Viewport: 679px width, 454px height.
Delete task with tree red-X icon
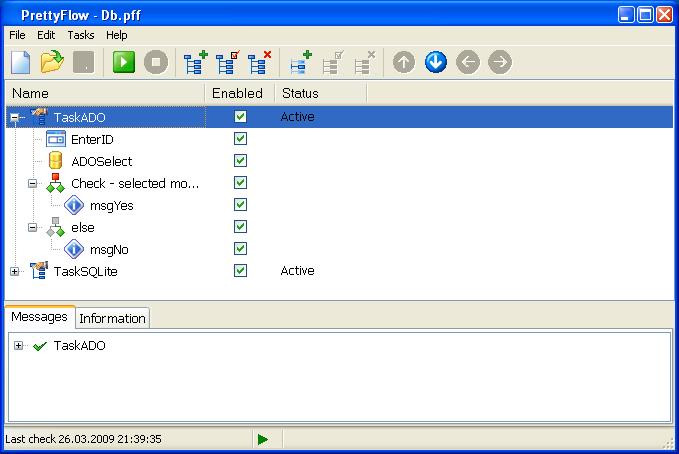tap(259, 62)
